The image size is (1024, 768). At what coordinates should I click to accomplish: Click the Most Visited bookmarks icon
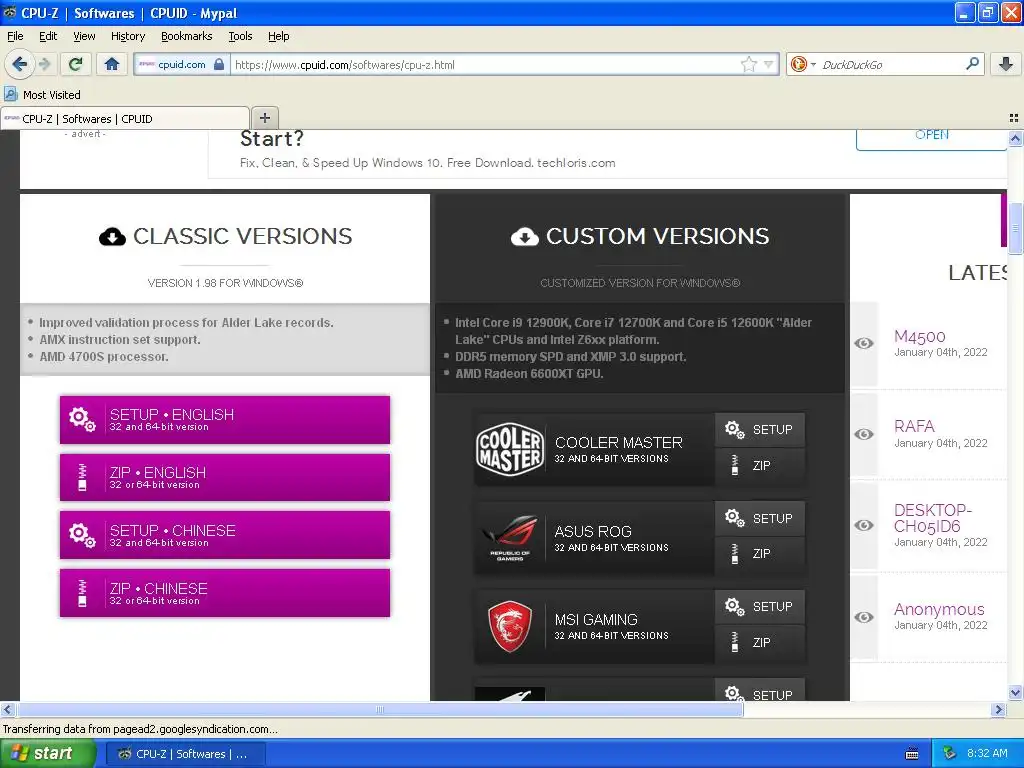coord(10,94)
